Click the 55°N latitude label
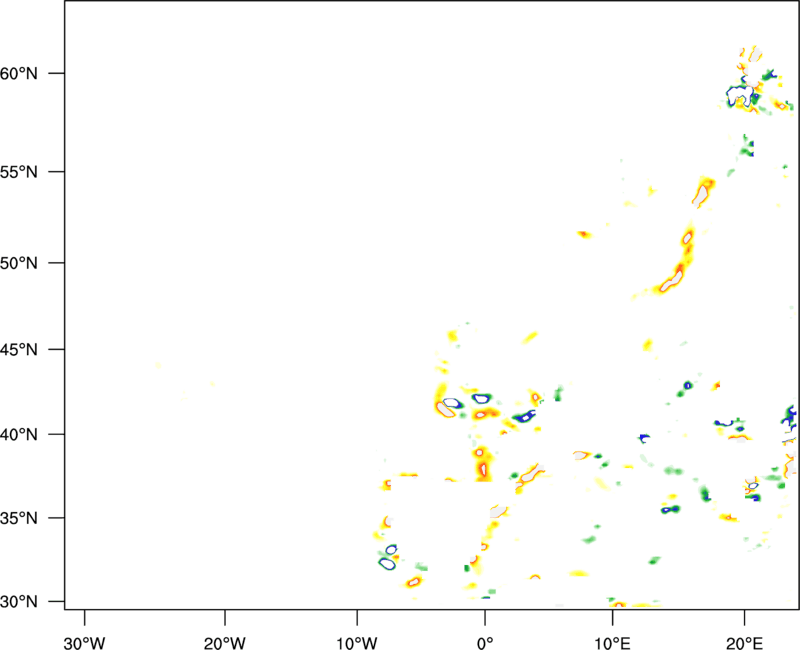Image resolution: width=800 pixels, height=650 pixels. 19,172
